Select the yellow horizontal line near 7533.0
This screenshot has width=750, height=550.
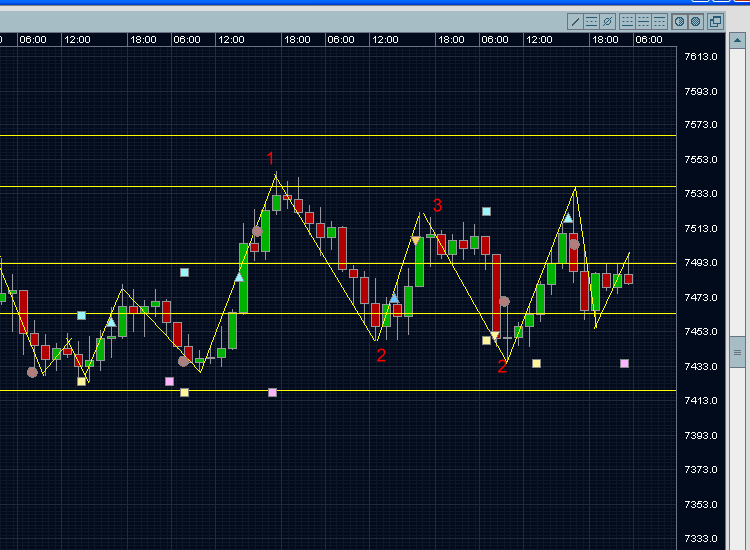point(150,187)
